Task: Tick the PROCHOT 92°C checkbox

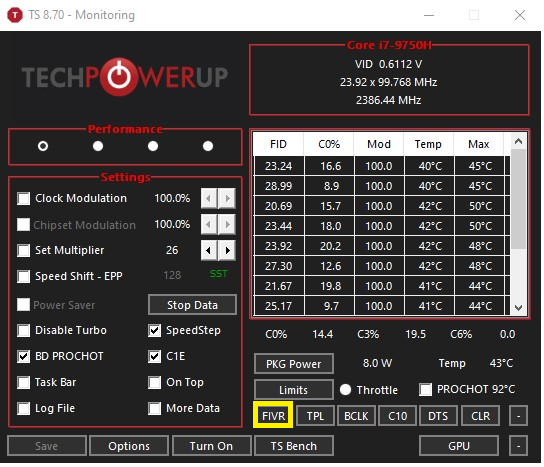Action: pyautogui.click(x=425, y=389)
